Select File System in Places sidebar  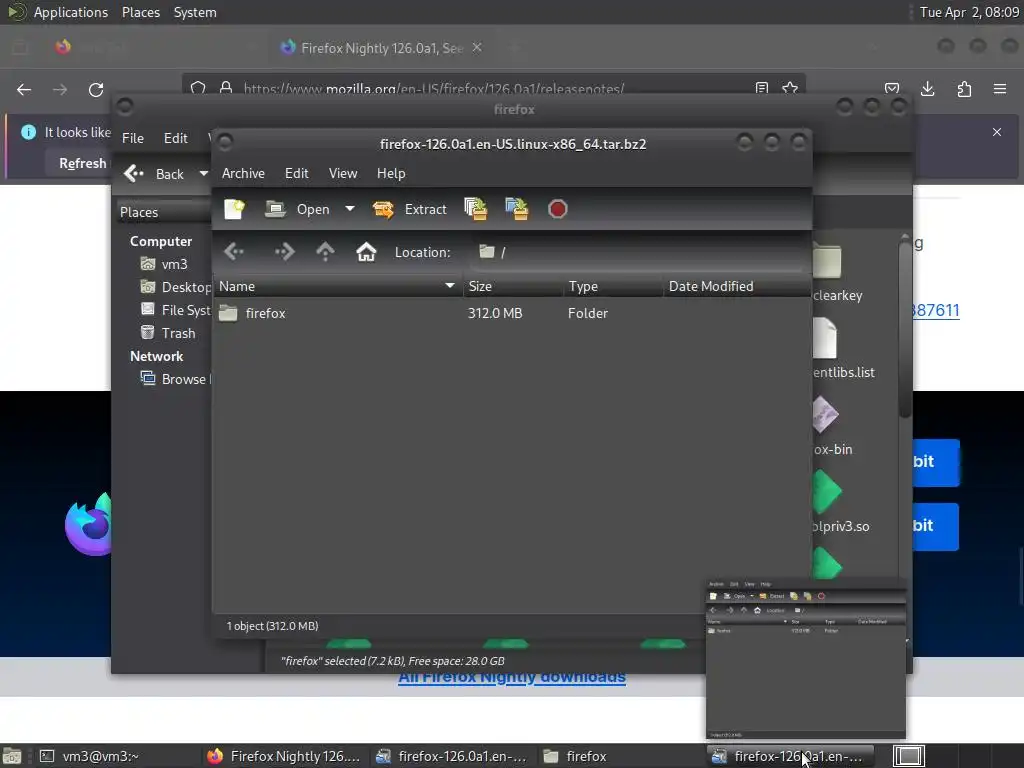tap(175, 310)
